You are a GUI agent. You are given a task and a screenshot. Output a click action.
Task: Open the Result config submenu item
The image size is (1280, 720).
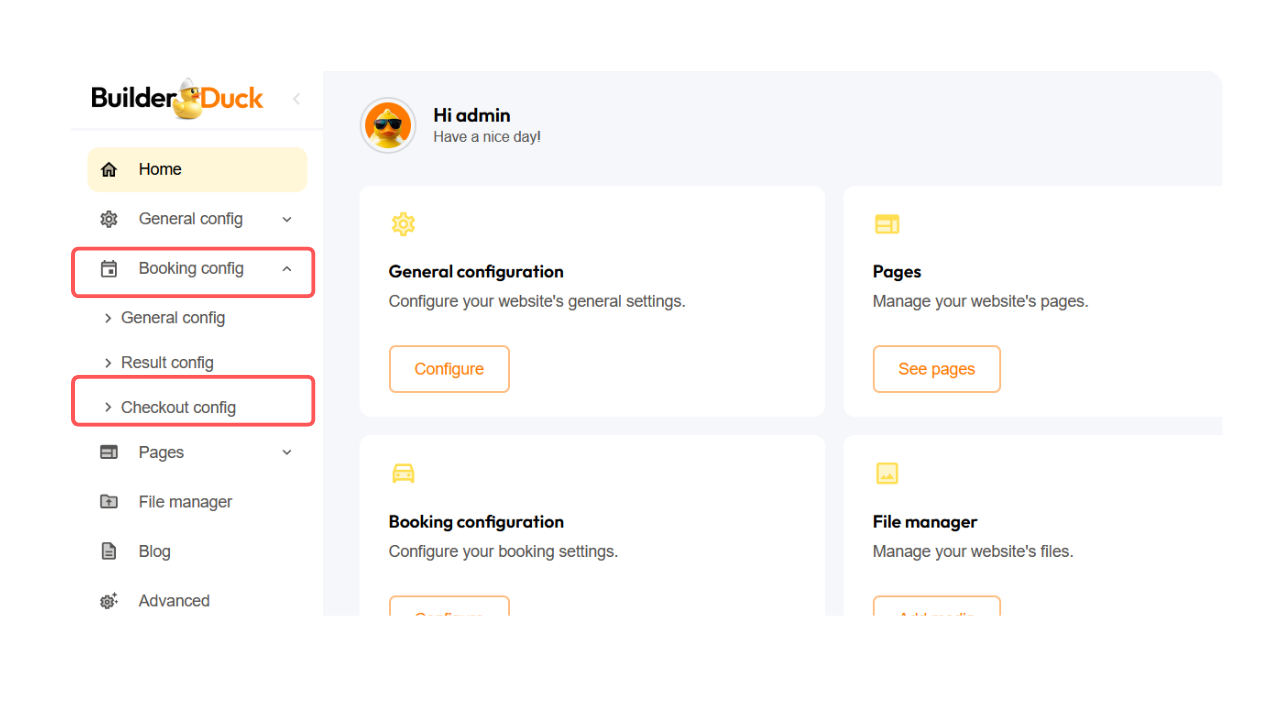[x=167, y=362]
